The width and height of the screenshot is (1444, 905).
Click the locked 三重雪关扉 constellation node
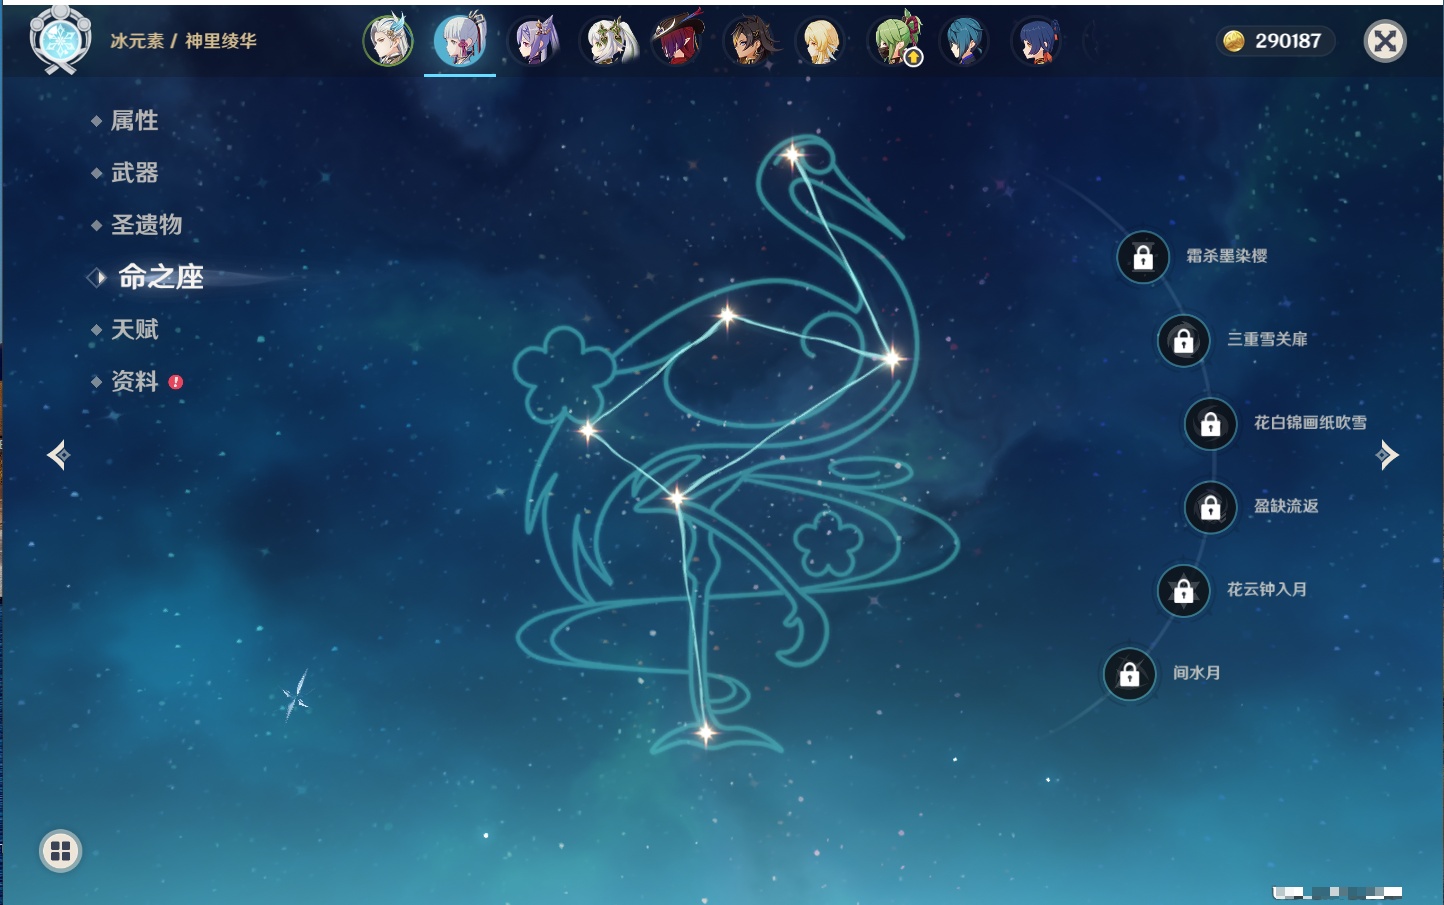pos(1184,340)
